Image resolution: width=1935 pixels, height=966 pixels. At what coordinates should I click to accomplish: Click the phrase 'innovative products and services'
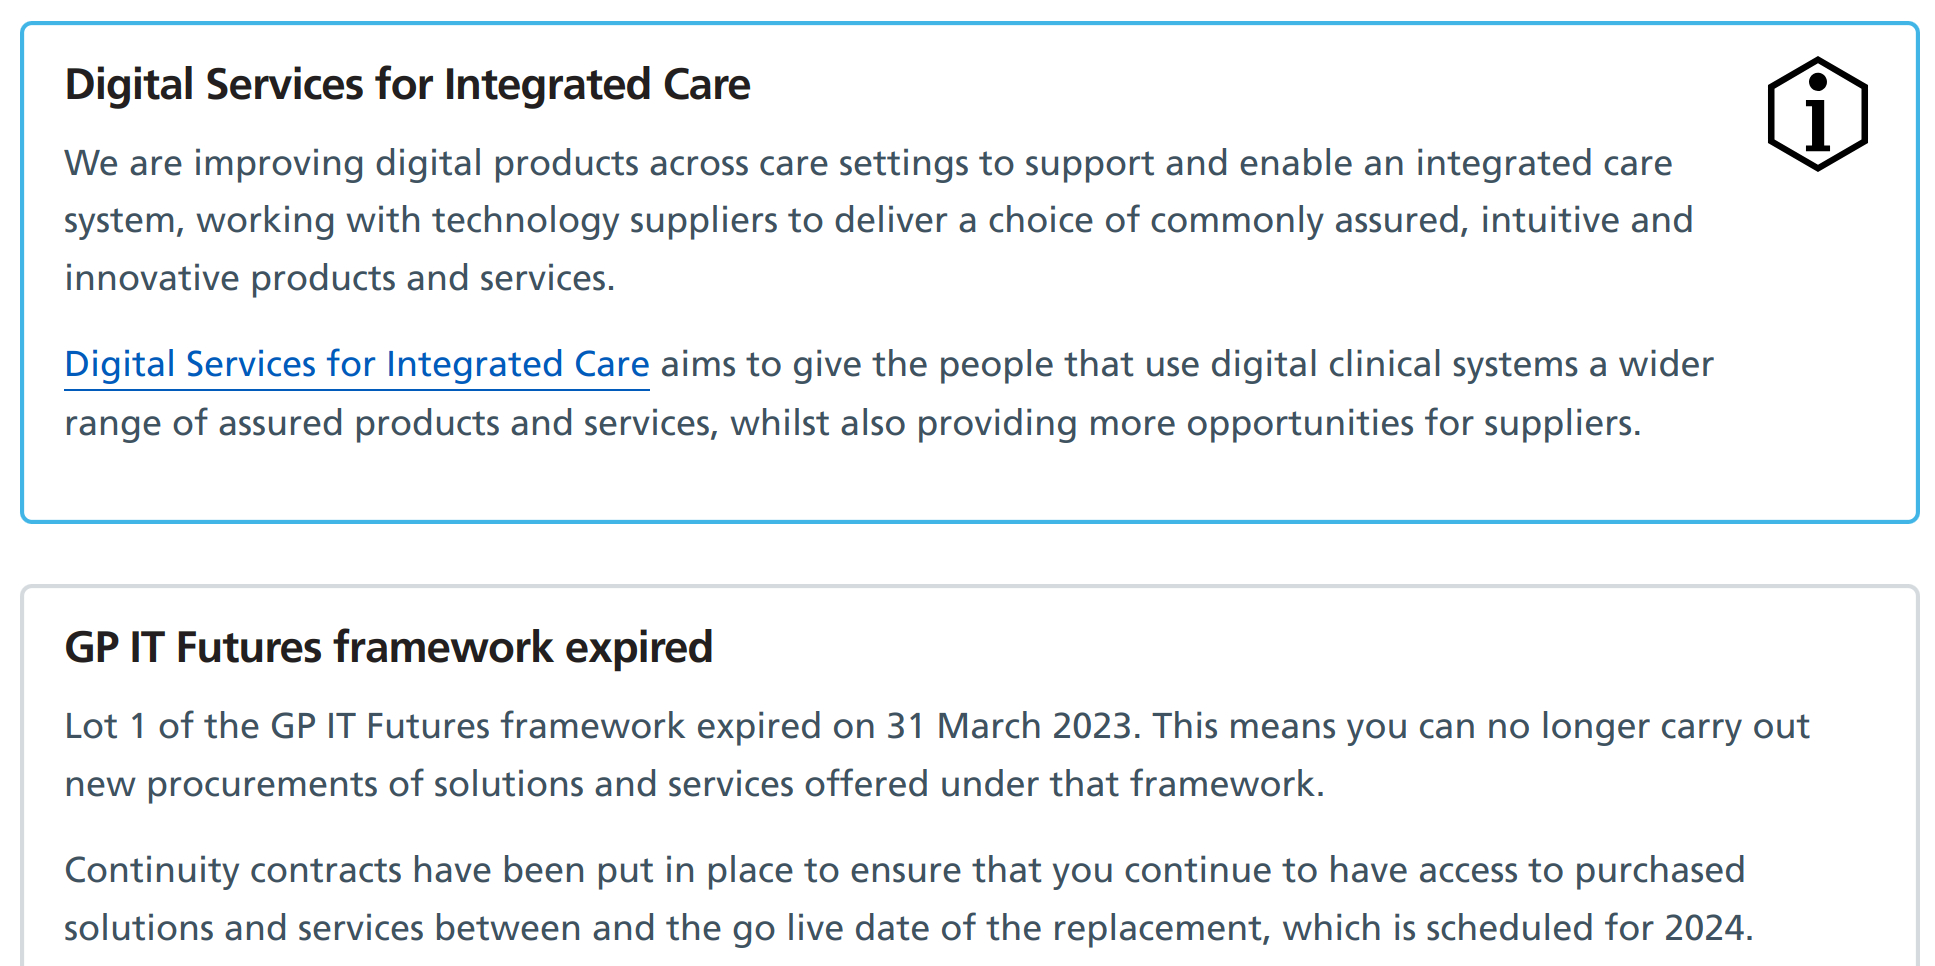coord(337,279)
